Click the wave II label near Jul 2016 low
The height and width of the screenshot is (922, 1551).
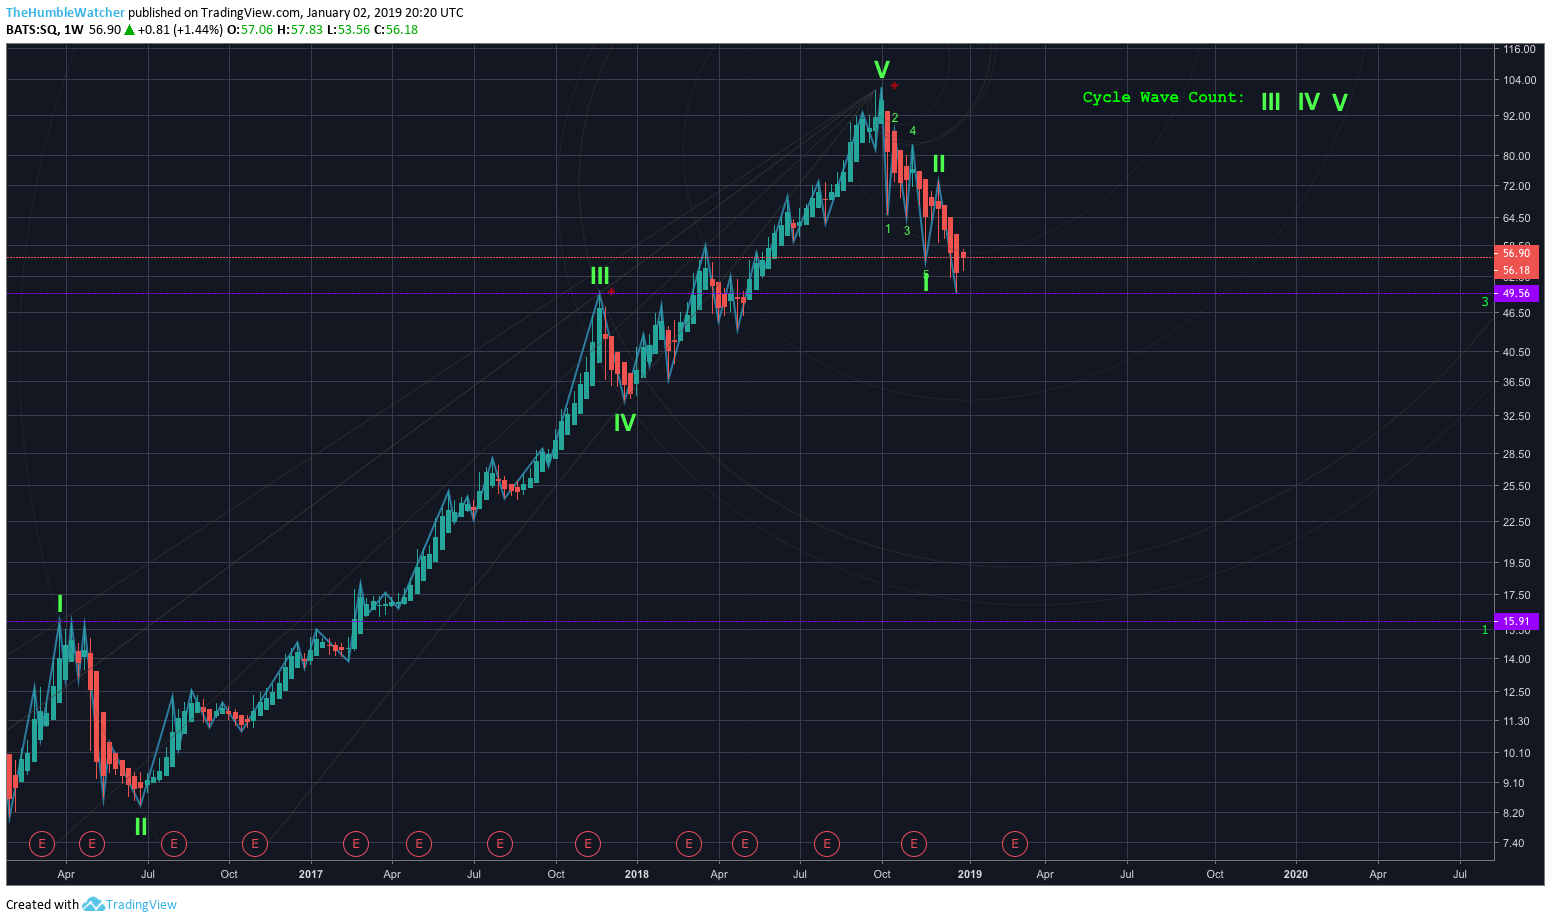[141, 827]
